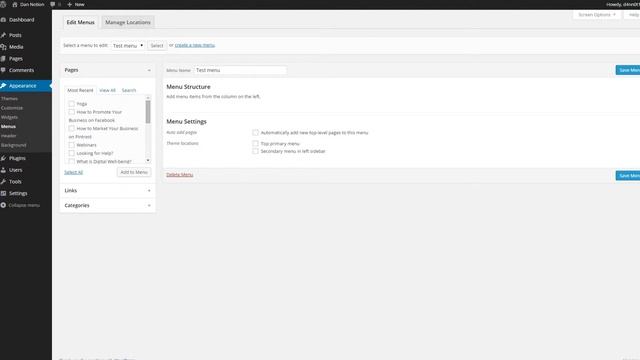Click the Delete Menu link

(180, 175)
